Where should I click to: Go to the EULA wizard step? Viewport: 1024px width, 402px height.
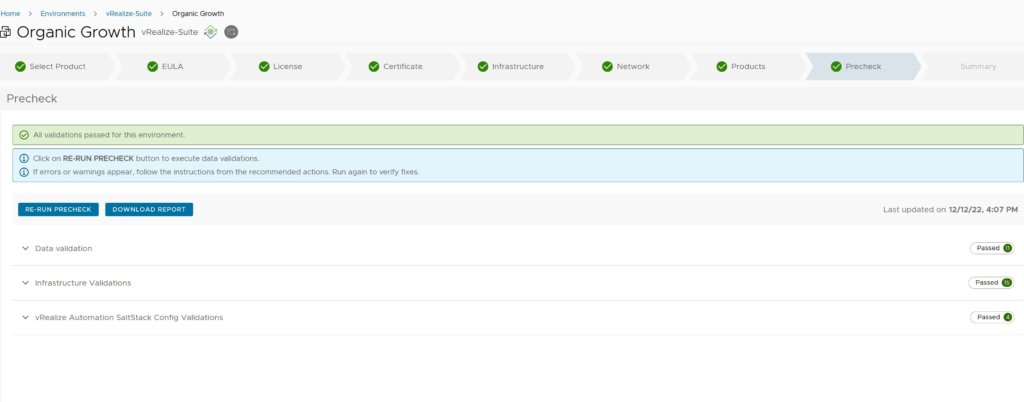[x=172, y=67]
